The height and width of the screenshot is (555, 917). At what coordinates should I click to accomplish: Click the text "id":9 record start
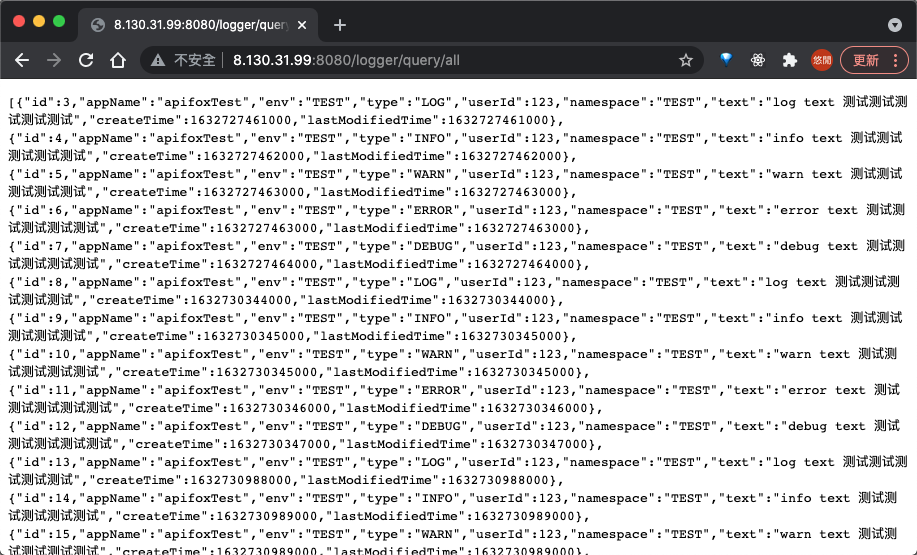(39, 319)
